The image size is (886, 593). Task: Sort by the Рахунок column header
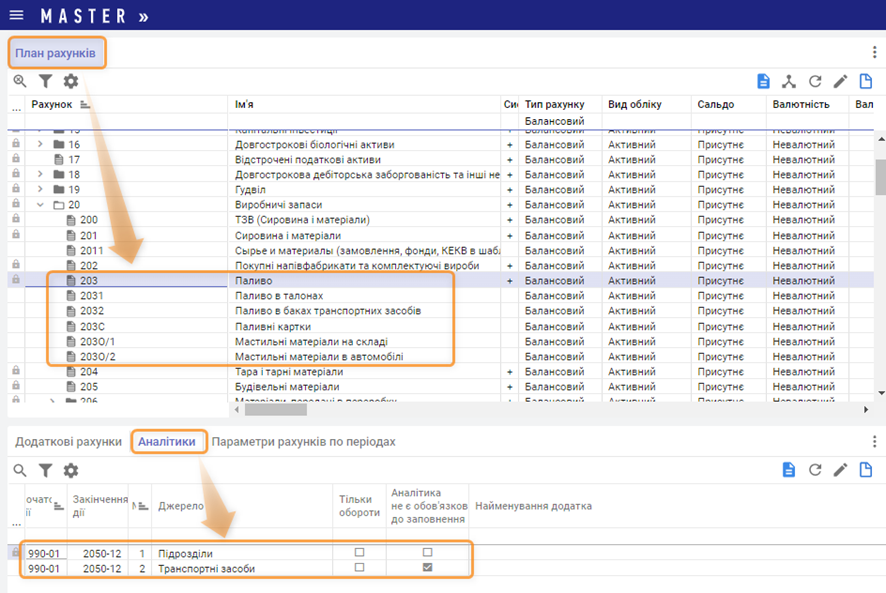click(x=52, y=104)
